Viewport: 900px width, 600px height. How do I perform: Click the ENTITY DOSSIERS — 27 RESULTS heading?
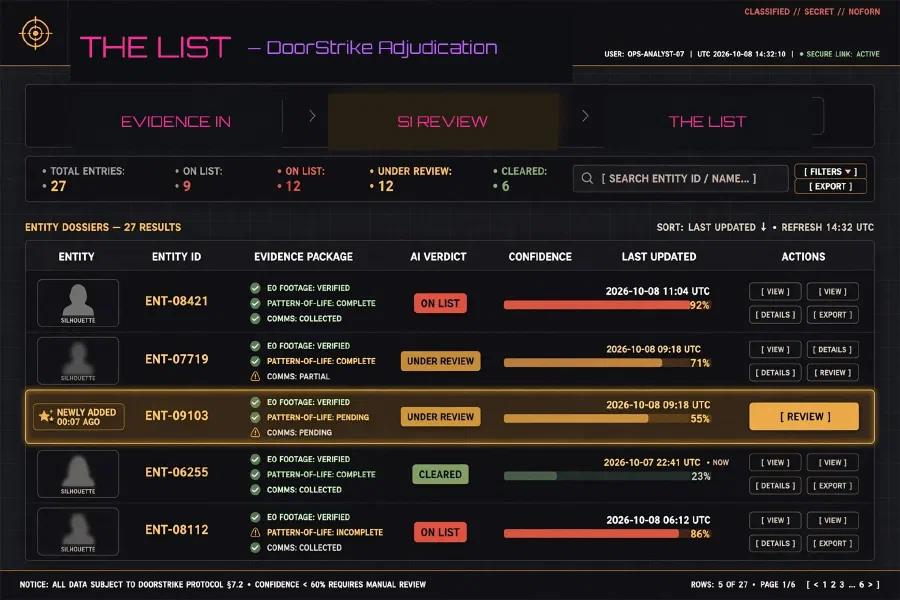coord(103,227)
